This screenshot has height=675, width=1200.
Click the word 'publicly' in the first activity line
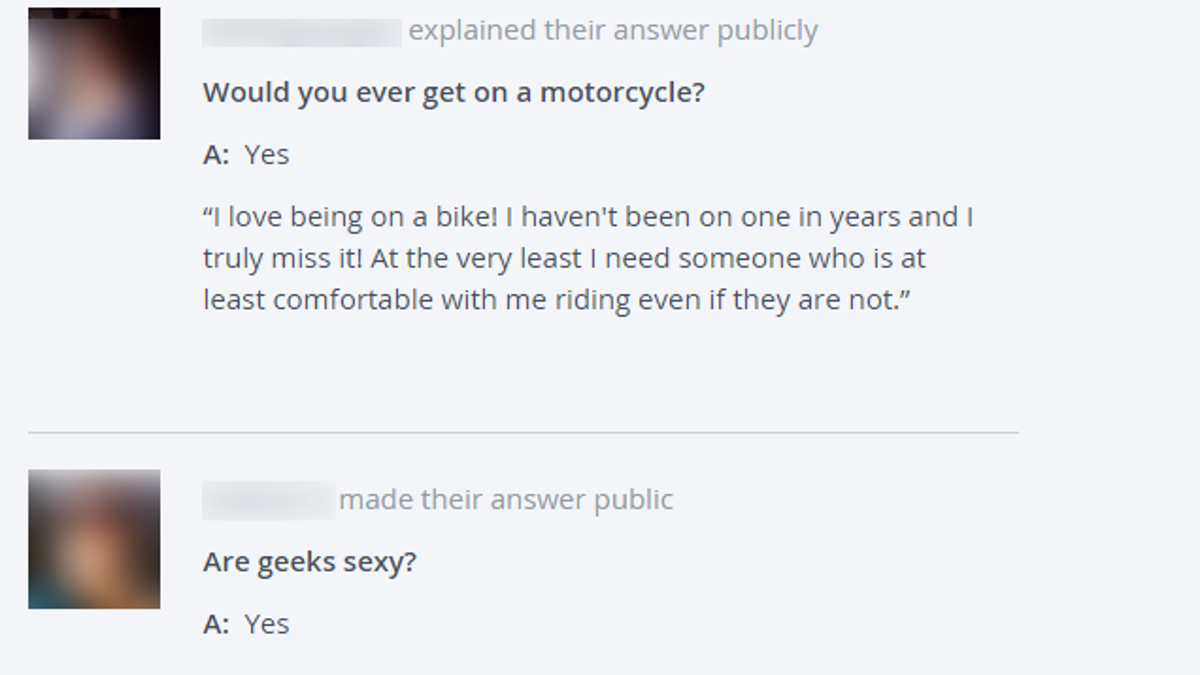(768, 32)
